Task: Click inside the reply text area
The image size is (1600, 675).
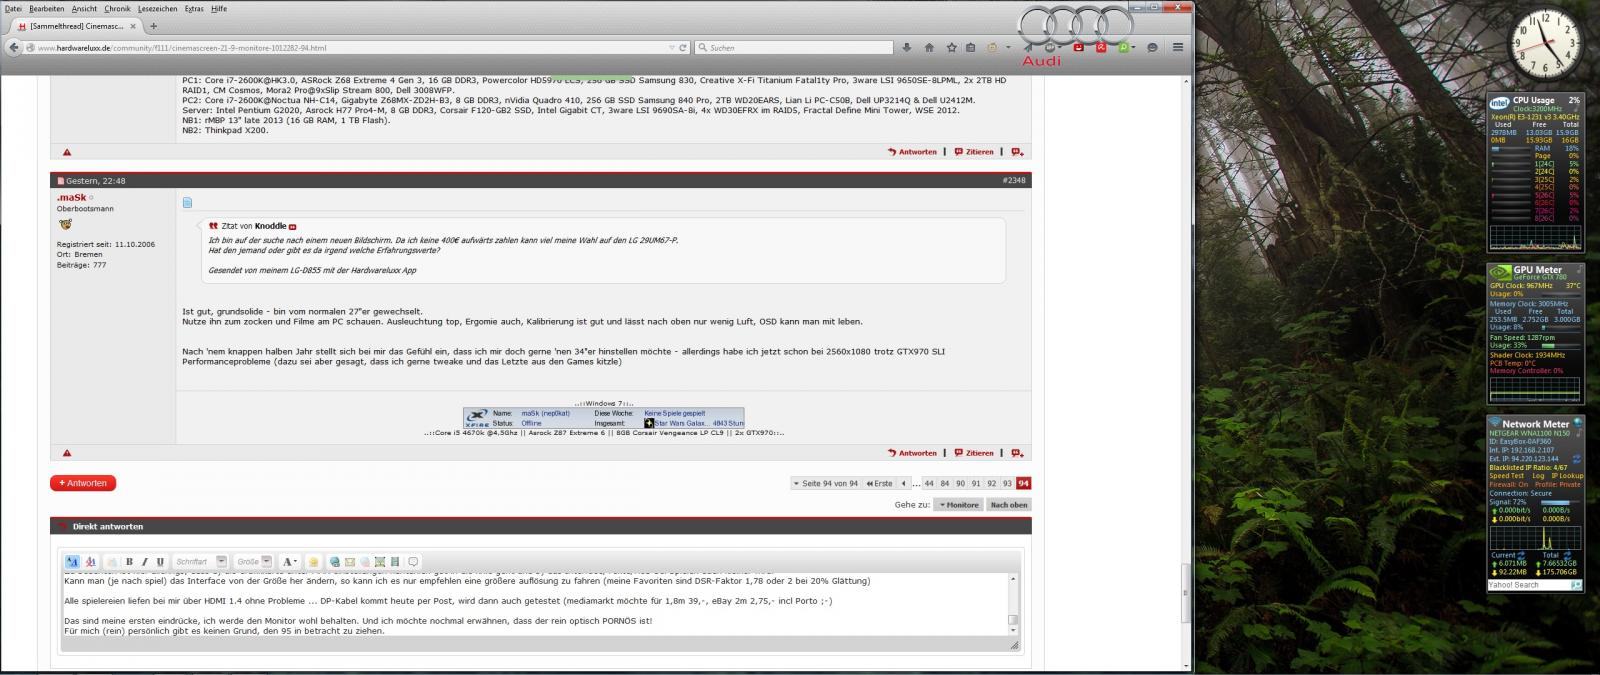Action: [x=534, y=603]
